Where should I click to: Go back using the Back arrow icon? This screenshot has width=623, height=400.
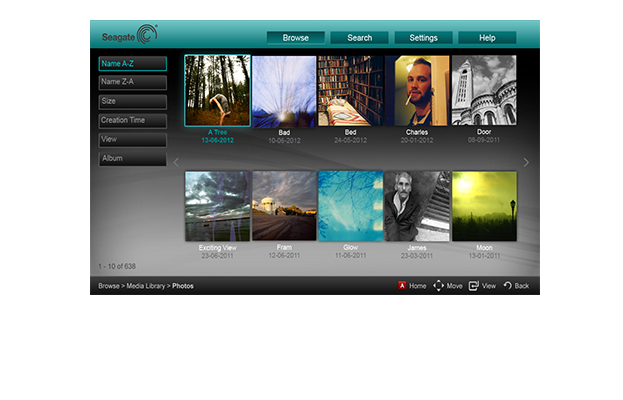[x=508, y=286]
